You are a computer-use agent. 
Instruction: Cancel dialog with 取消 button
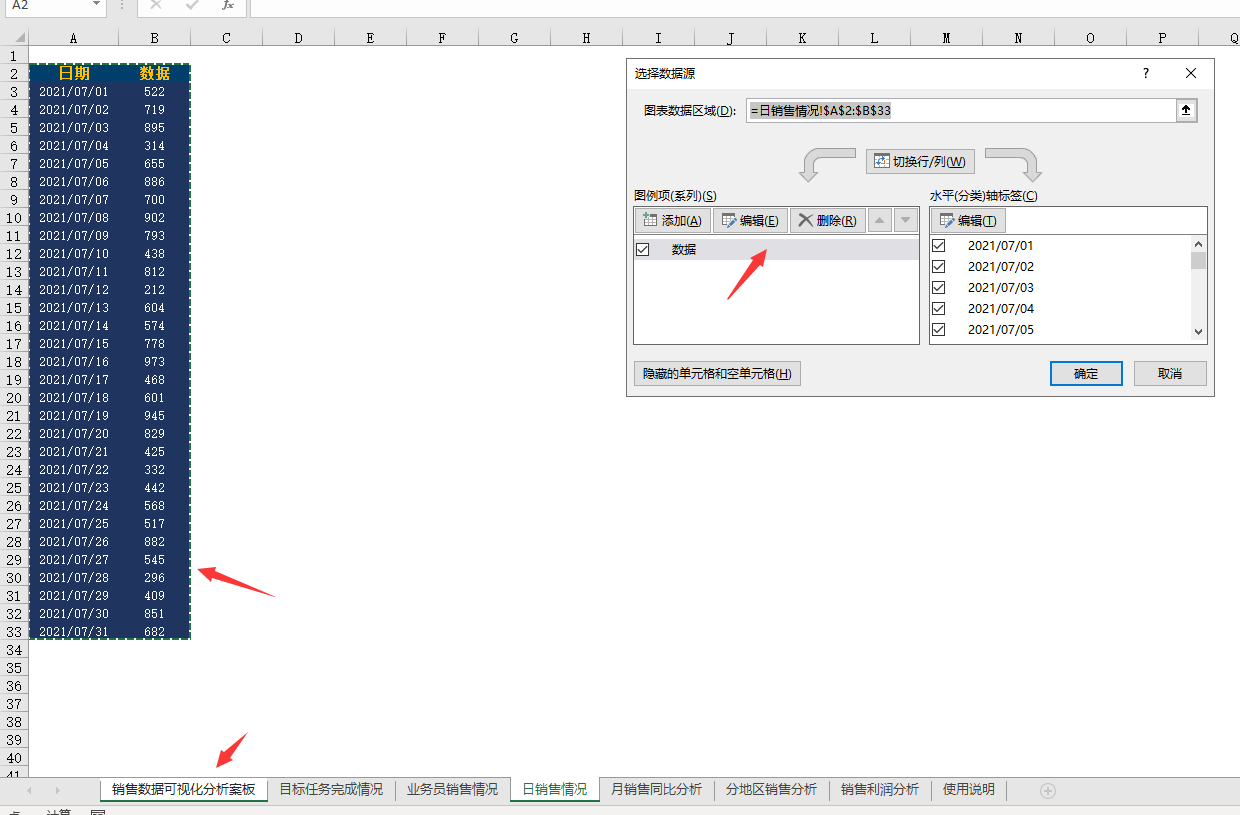(x=1170, y=374)
